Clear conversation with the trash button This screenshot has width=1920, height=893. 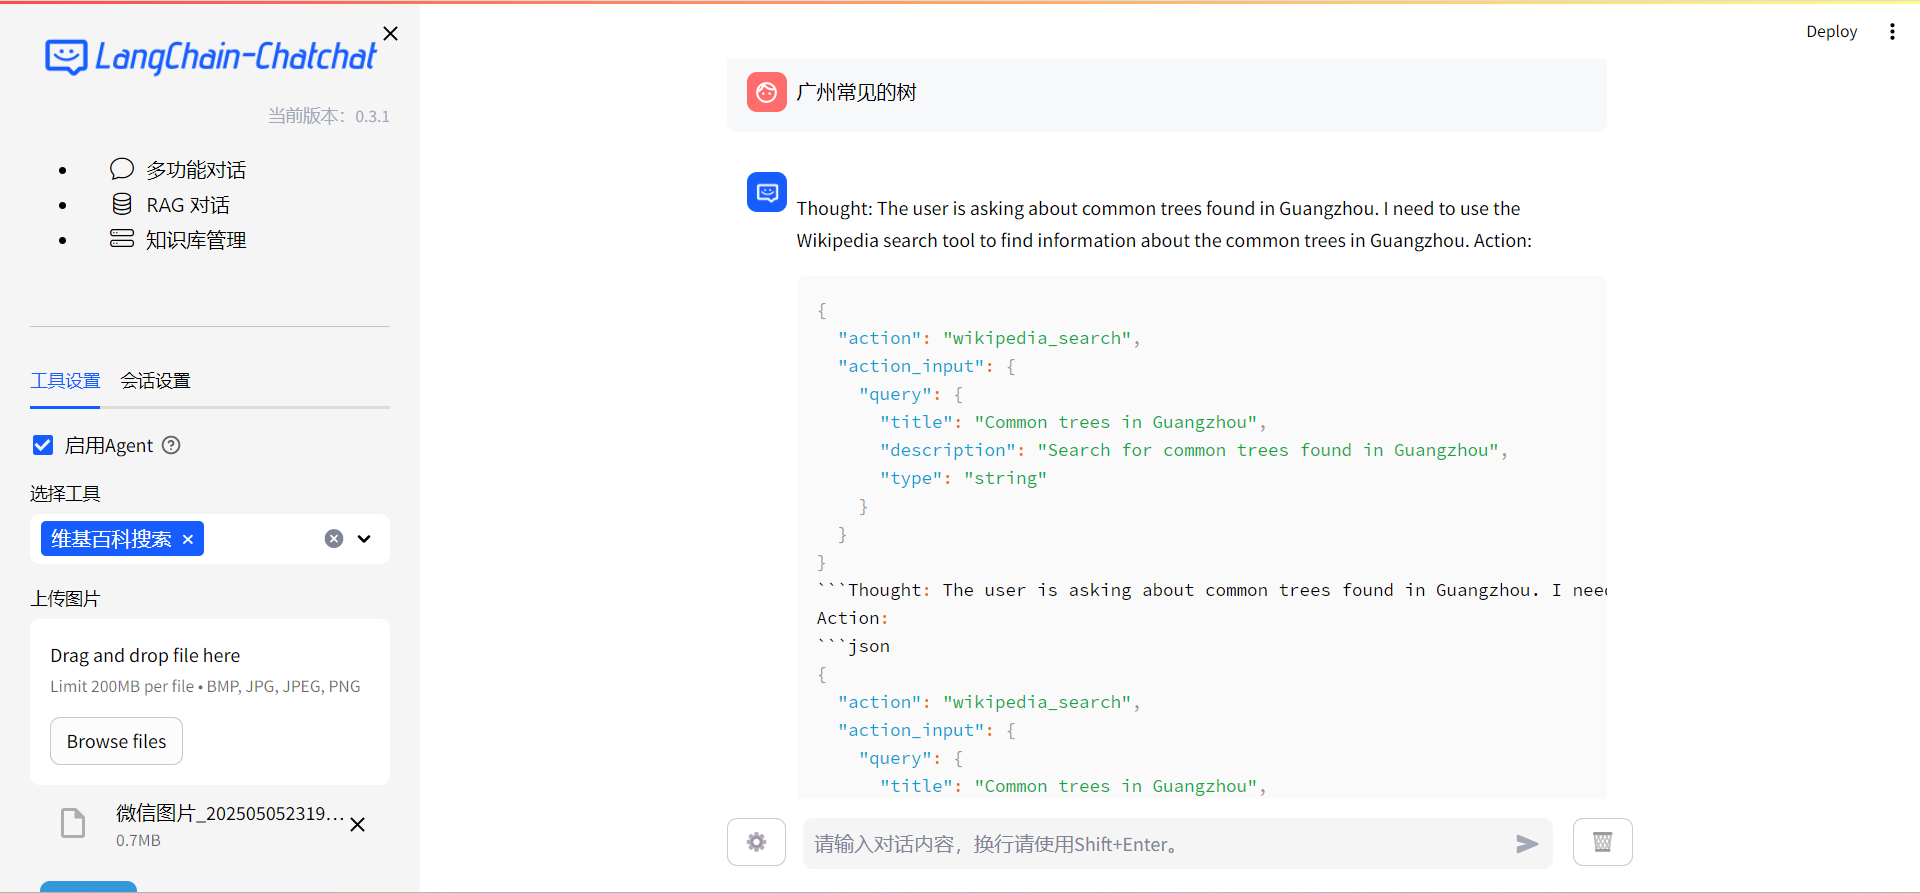point(1602,842)
